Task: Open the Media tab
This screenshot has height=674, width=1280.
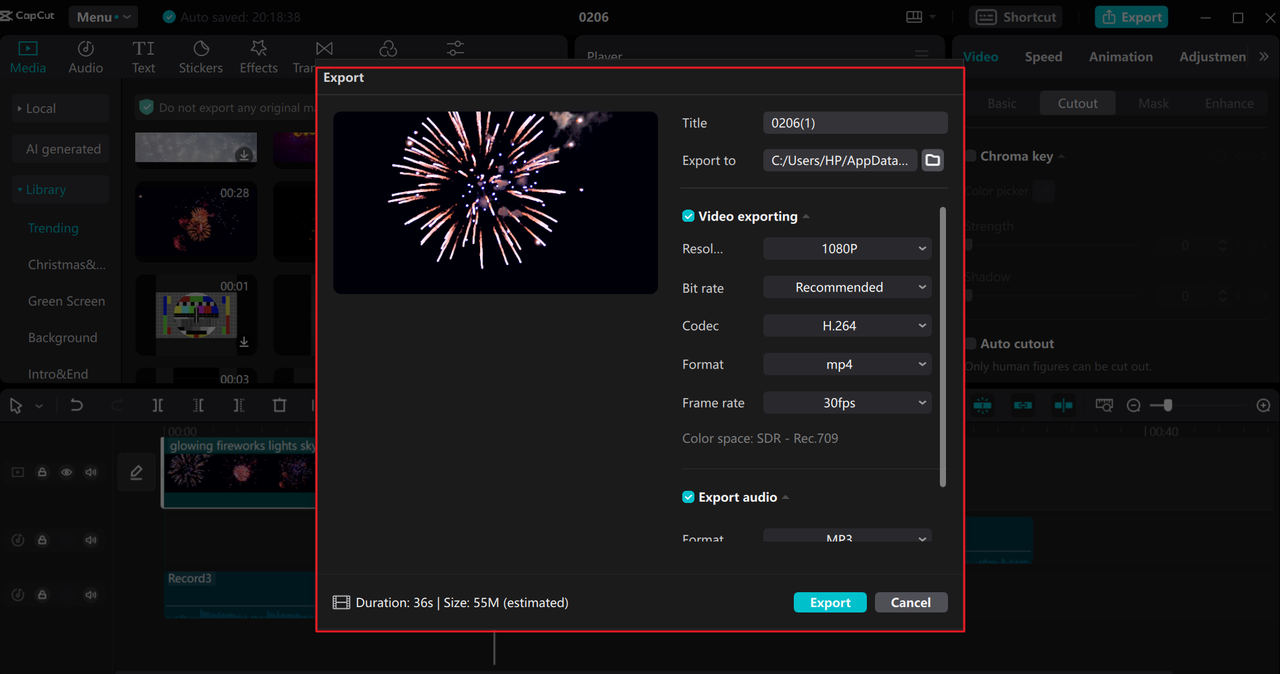Action: (x=28, y=57)
